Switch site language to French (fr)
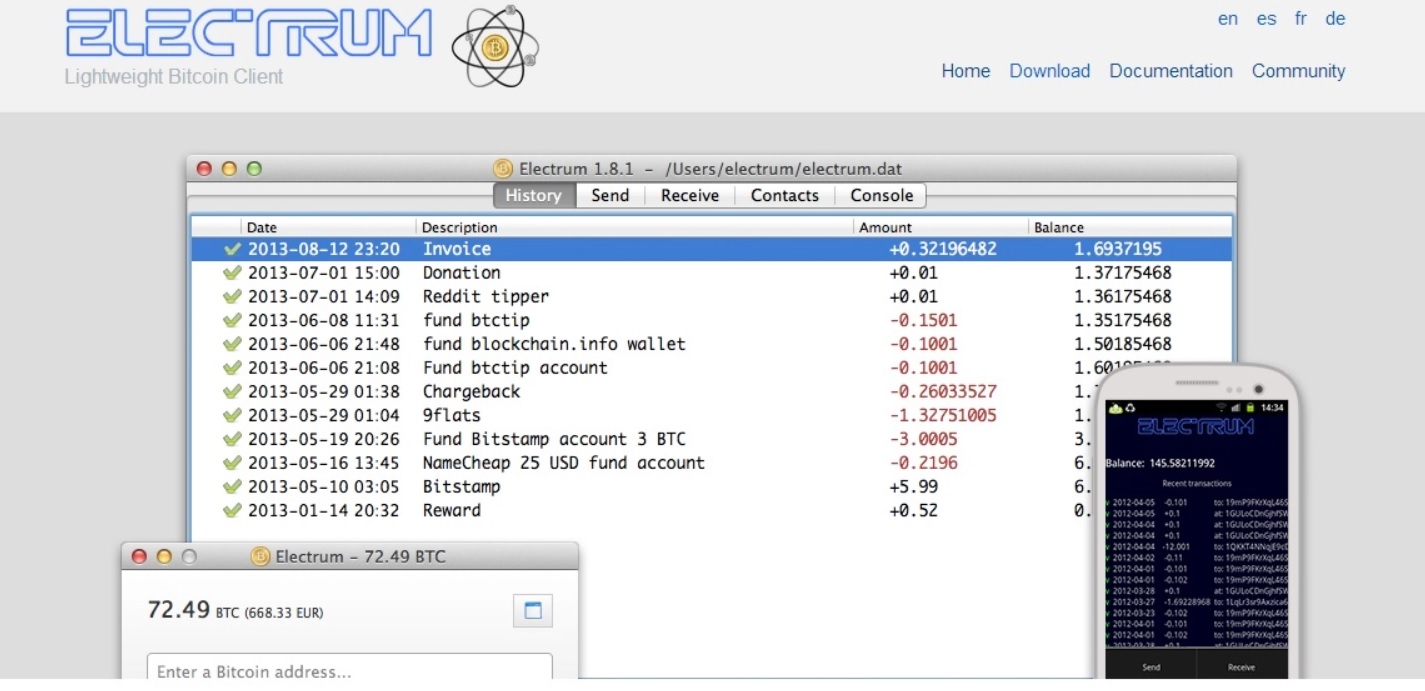The width and height of the screenshot is (1425, 691). (x=1301, y=19)
